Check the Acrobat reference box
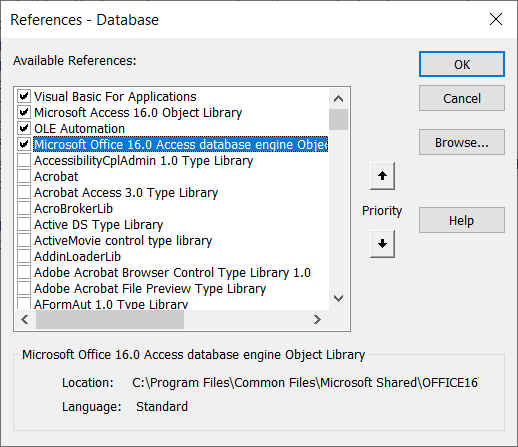518x447 pixels. click(x=24, y=177)
